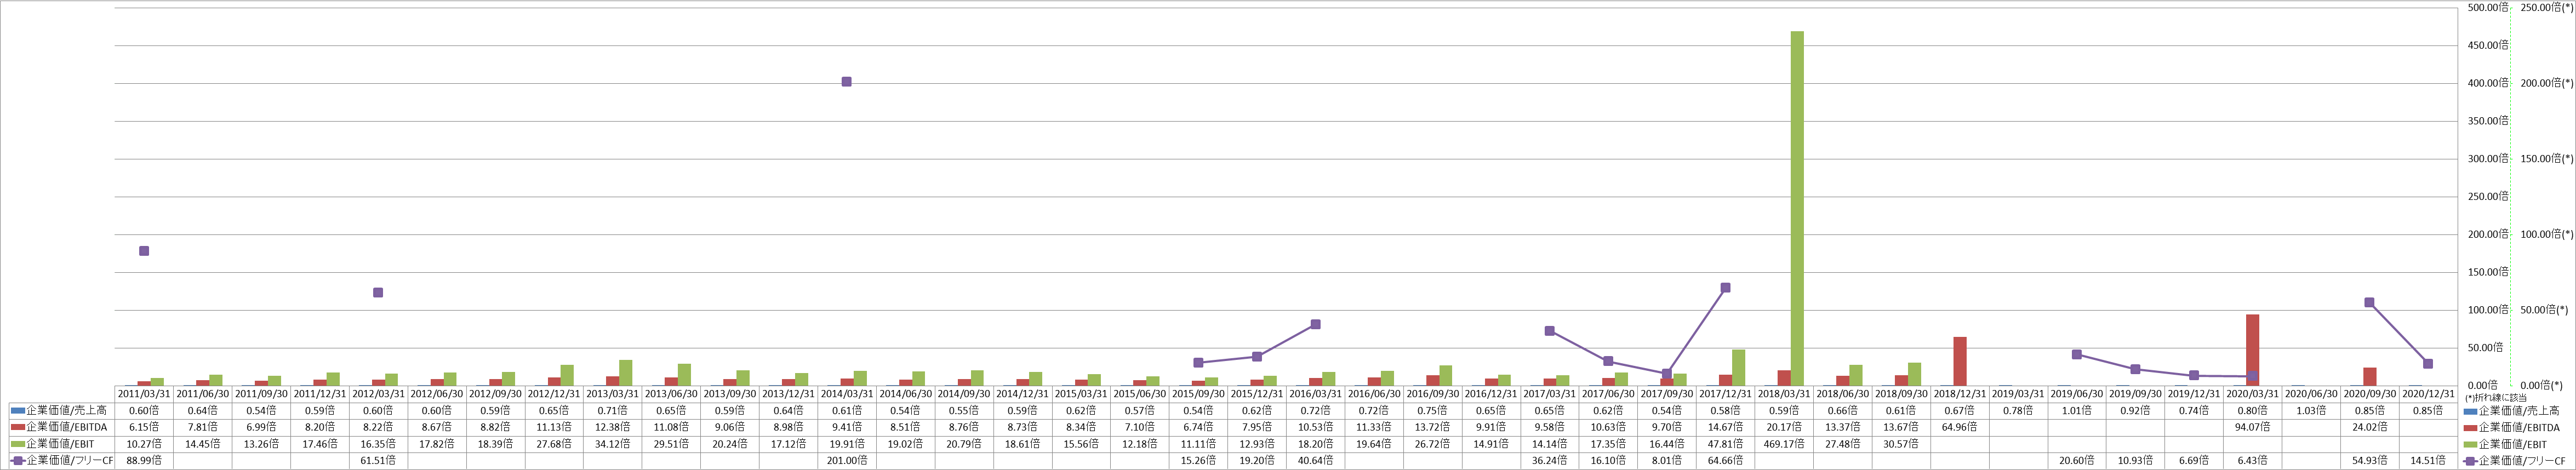Click the purple line marker at 2020/09/30
The image size is (2576, 470).
[2369, 302]
